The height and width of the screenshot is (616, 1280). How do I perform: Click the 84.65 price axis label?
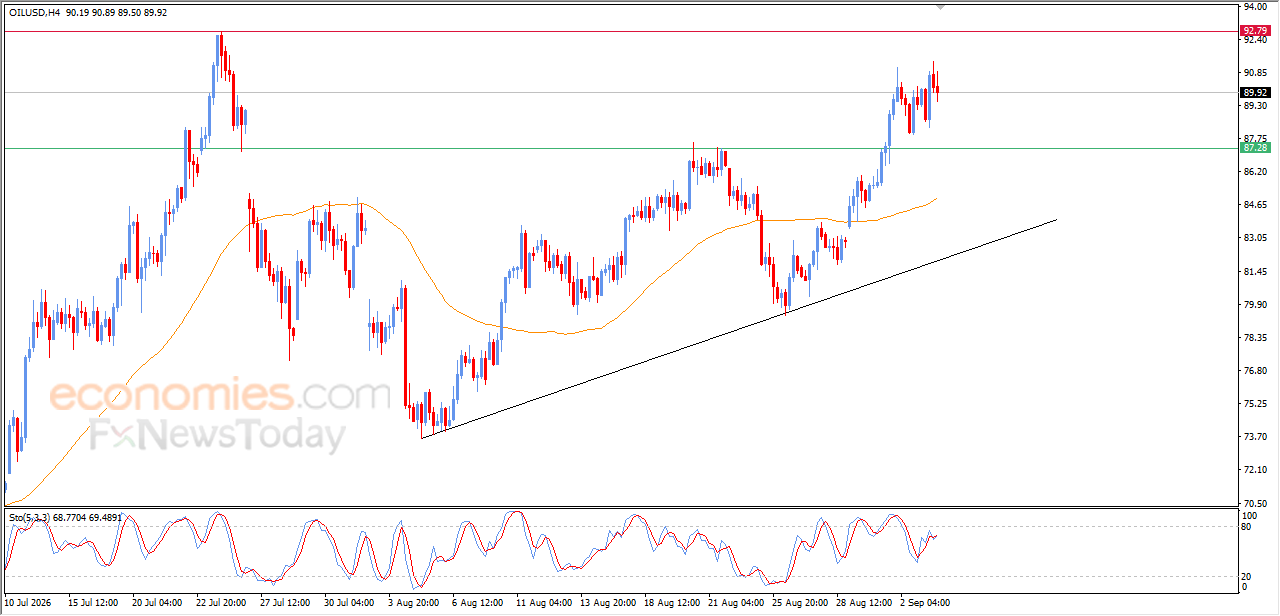[x=1255, y=205]
